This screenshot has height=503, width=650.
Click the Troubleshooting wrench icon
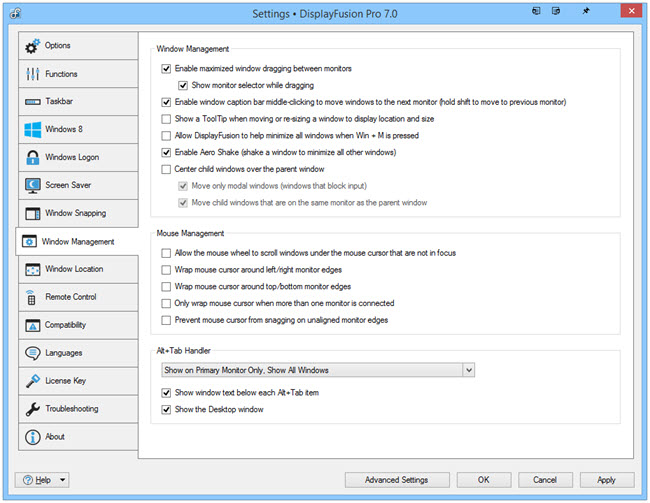(x=32, y=409)
